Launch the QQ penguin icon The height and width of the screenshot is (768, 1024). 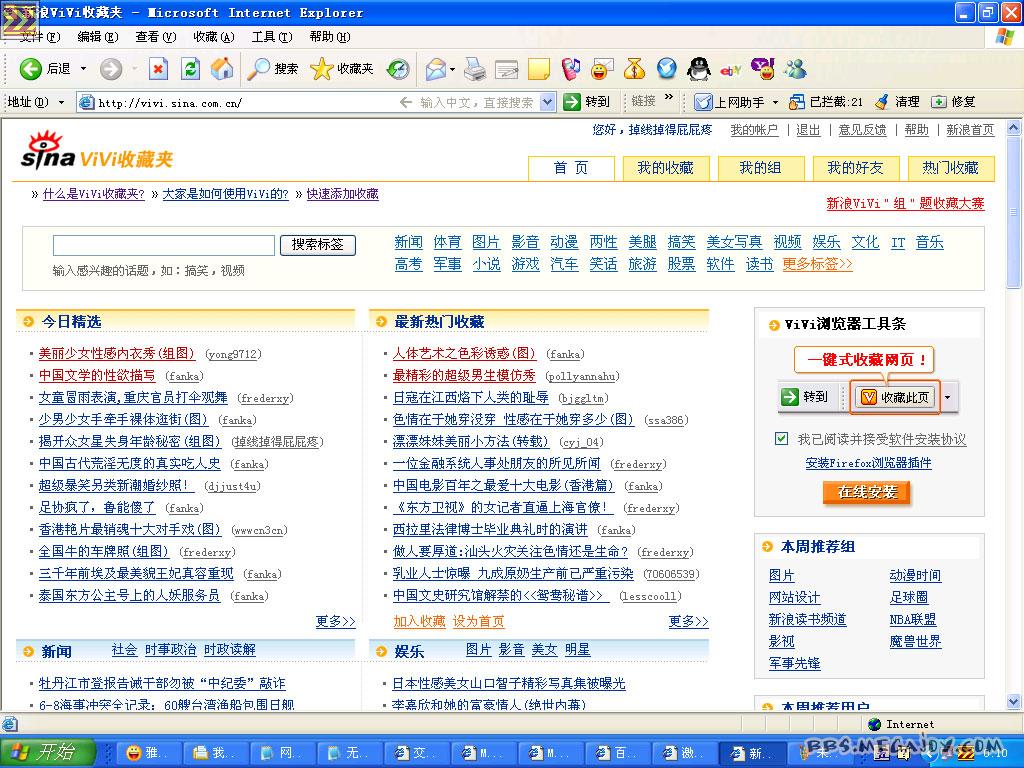pyautogui.click(x=698, y=69)
